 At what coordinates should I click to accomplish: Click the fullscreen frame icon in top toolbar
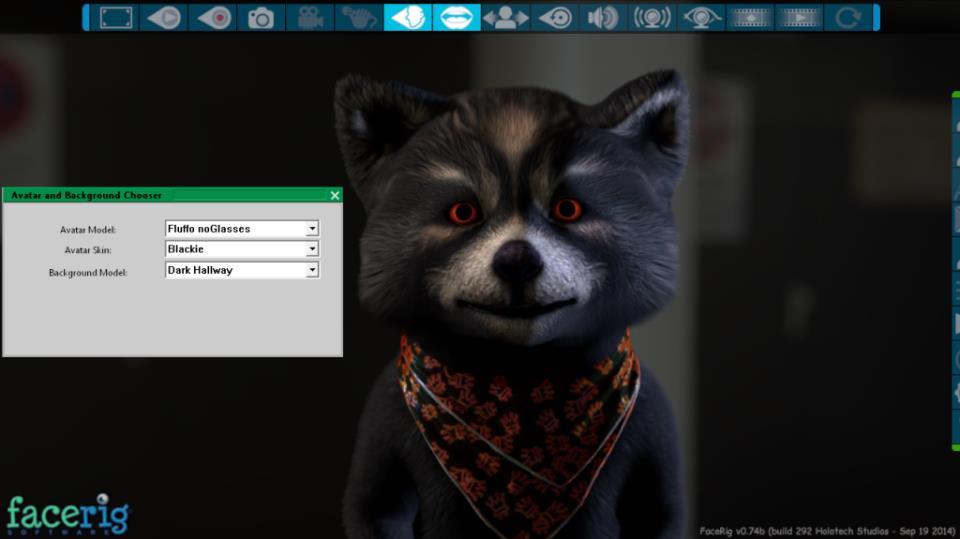[x=115, y=17]
